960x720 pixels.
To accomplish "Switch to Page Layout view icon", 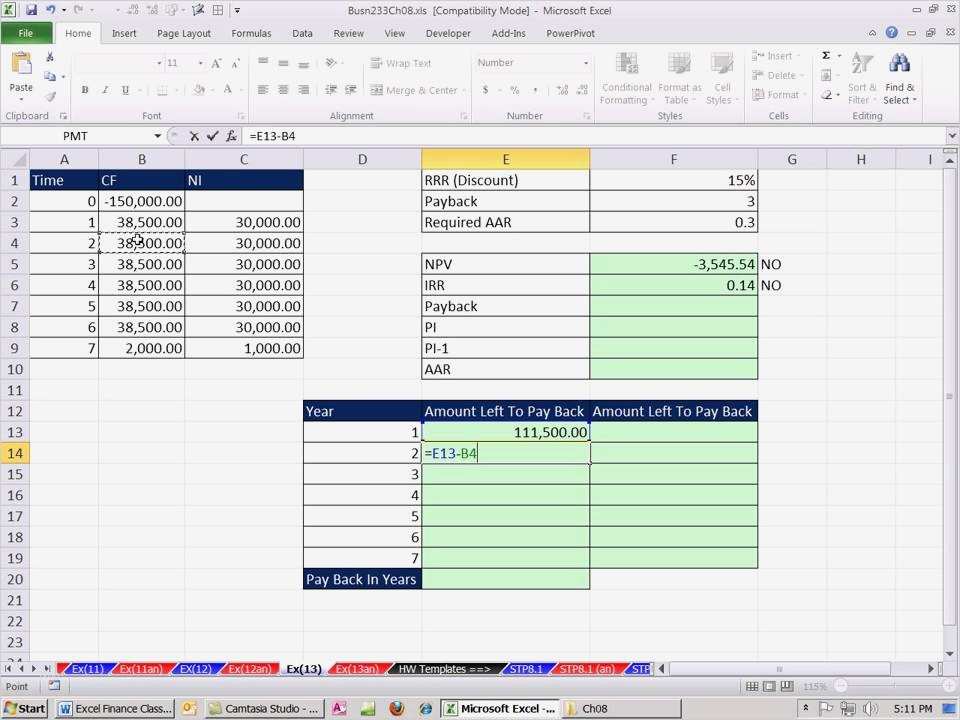I will (770, 686).
